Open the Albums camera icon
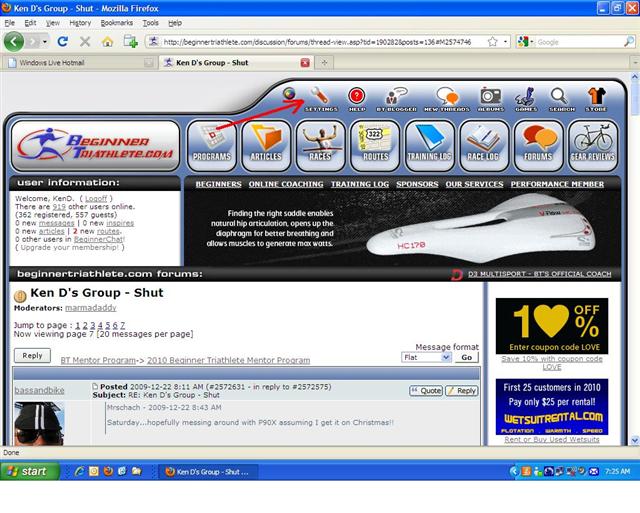 pyautogui.click(x=491, y=99)
